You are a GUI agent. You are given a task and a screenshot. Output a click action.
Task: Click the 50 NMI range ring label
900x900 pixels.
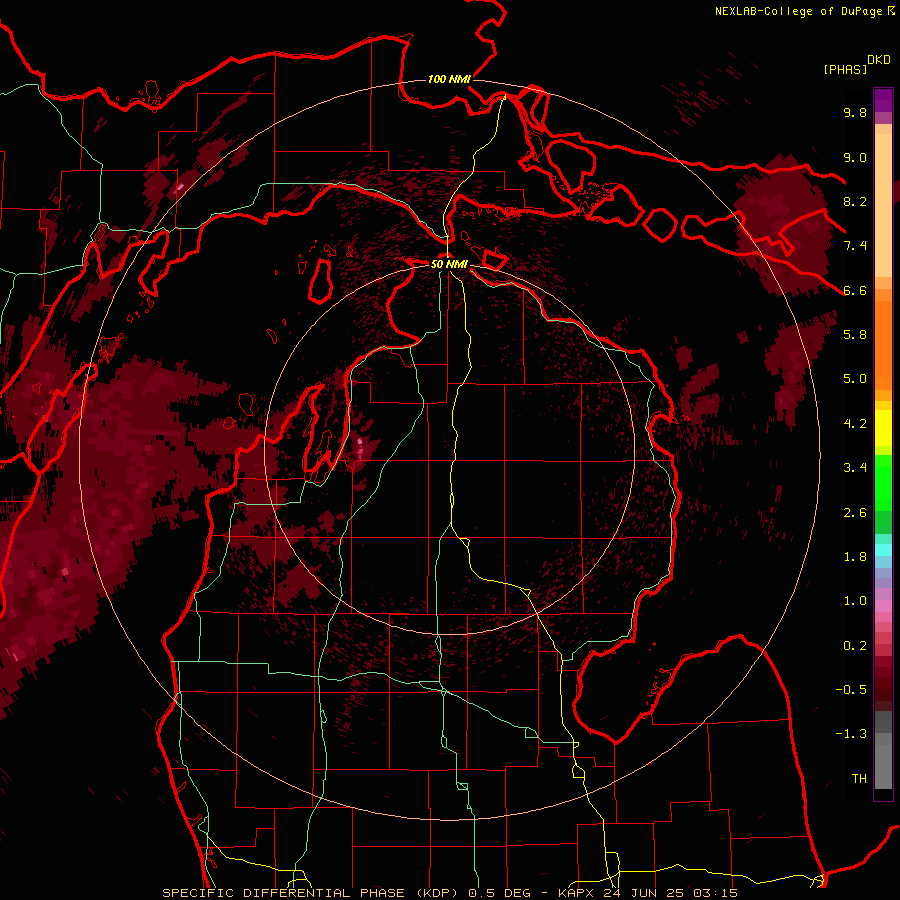[449, 264]
